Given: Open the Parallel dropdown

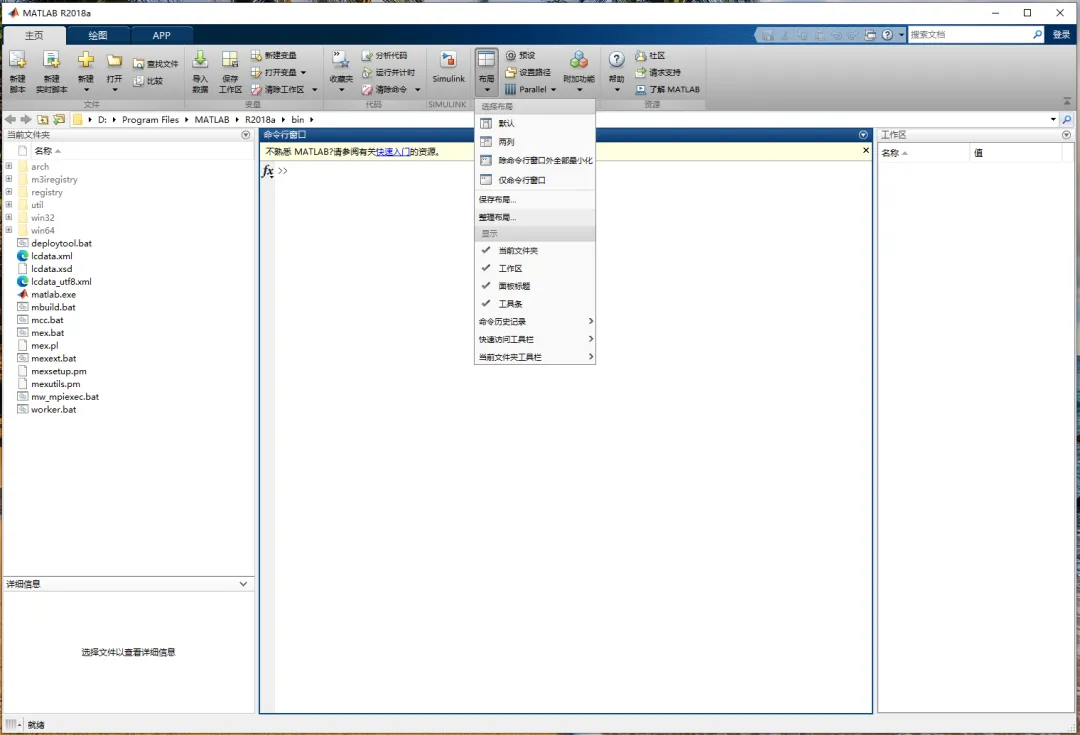Looking at the screenshot, I should pos(553,90).
